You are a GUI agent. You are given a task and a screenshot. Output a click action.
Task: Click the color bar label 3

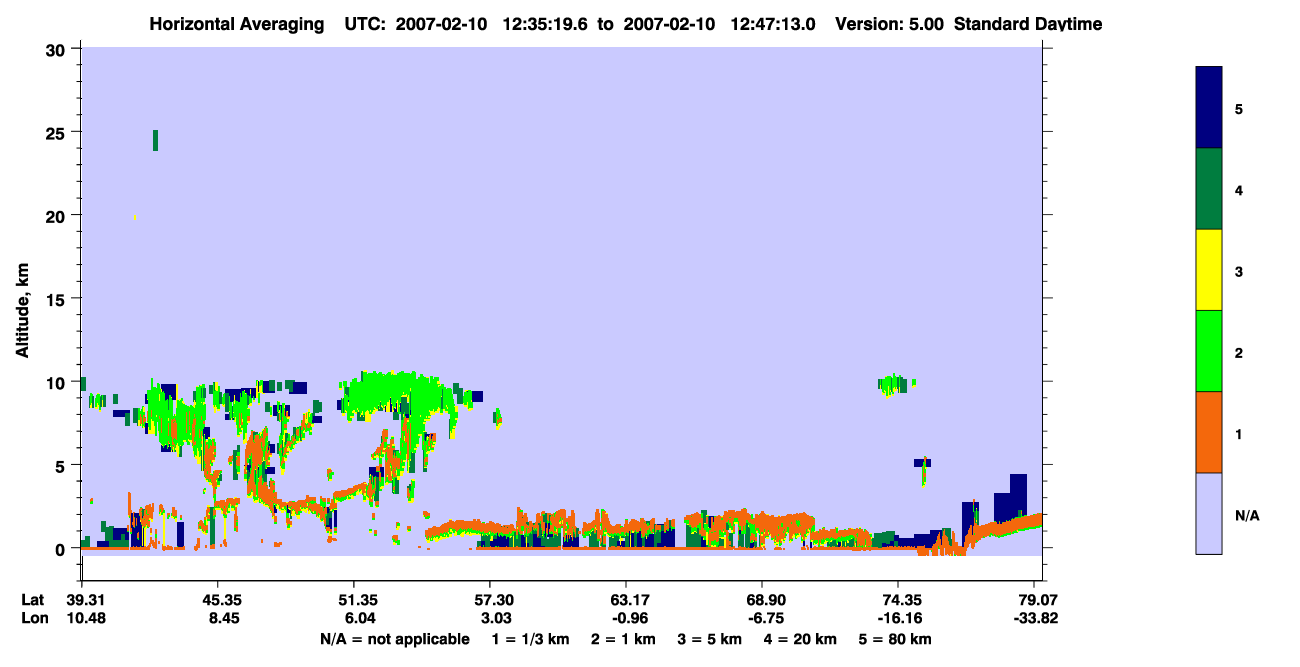tap(1239, 270)
